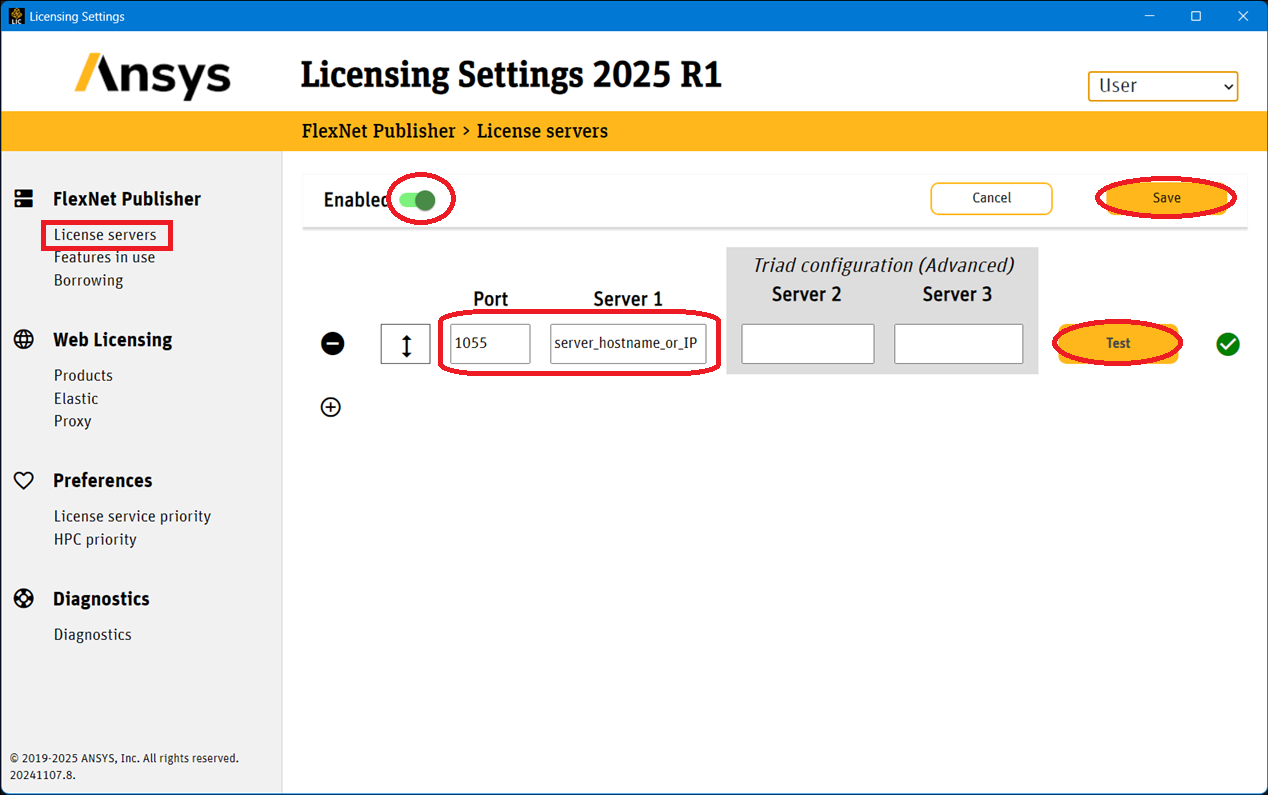Open Features in use page
Image resolution: width=1268 pixels, height=795 pixels.
coord(104,257)
